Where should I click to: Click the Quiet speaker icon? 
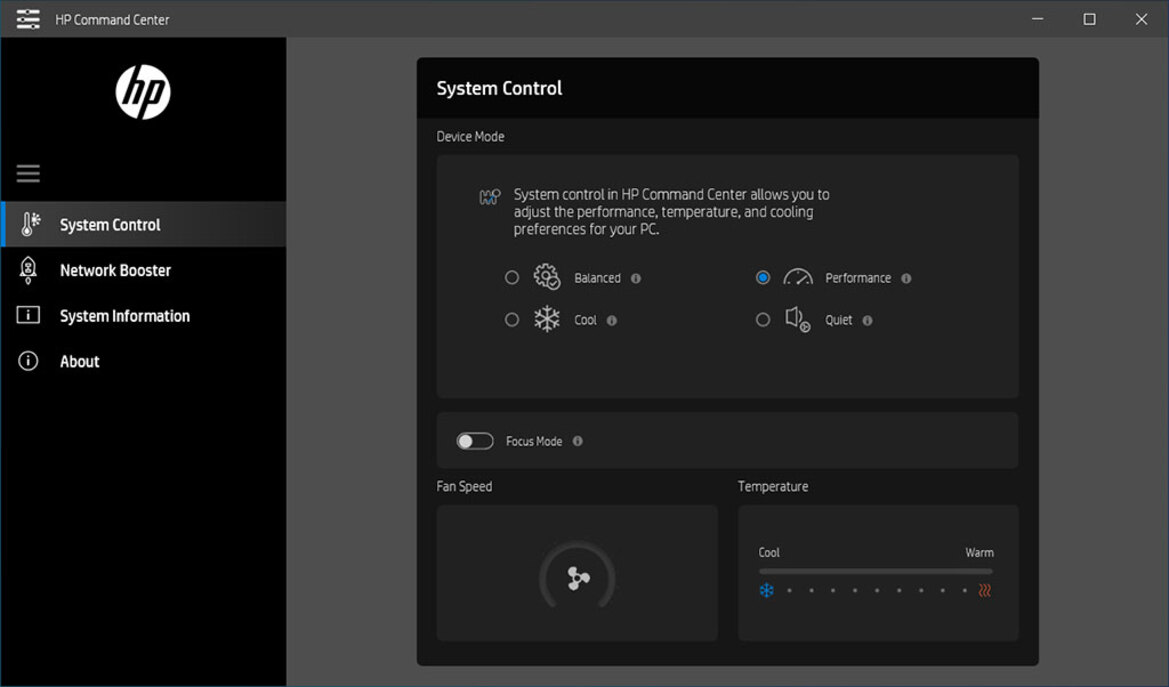(798, 319)
